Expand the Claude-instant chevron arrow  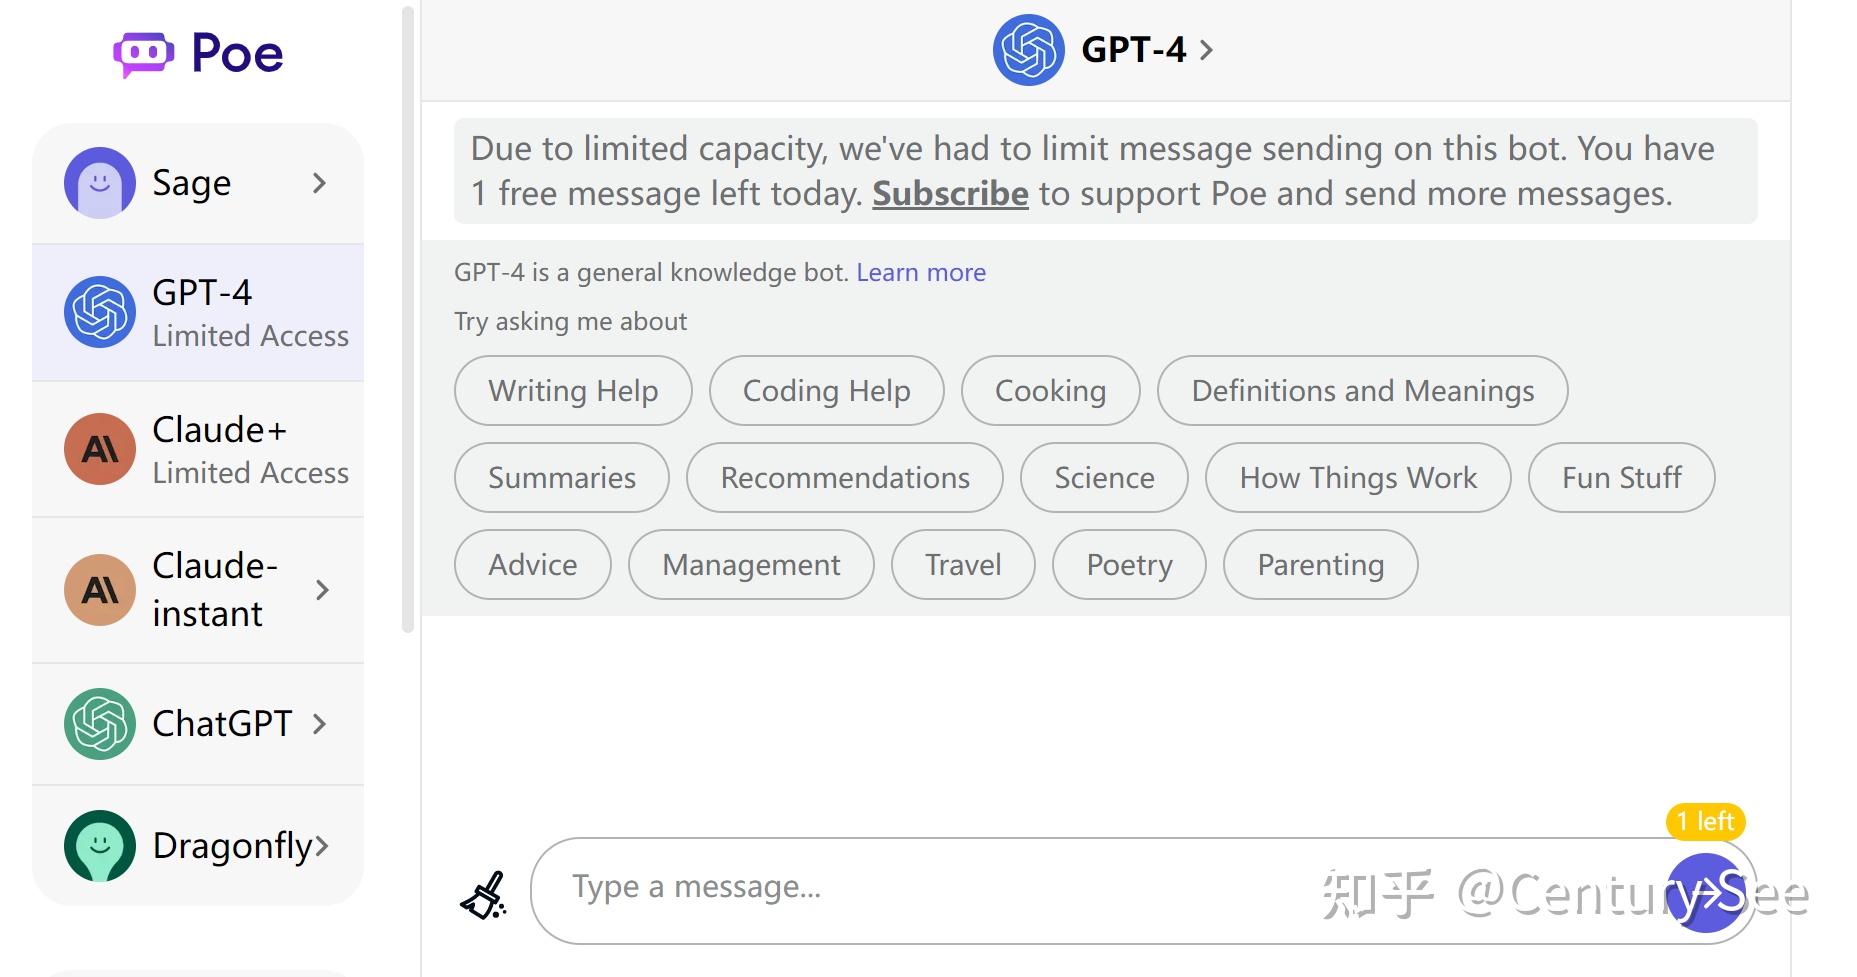coord(322,590)
